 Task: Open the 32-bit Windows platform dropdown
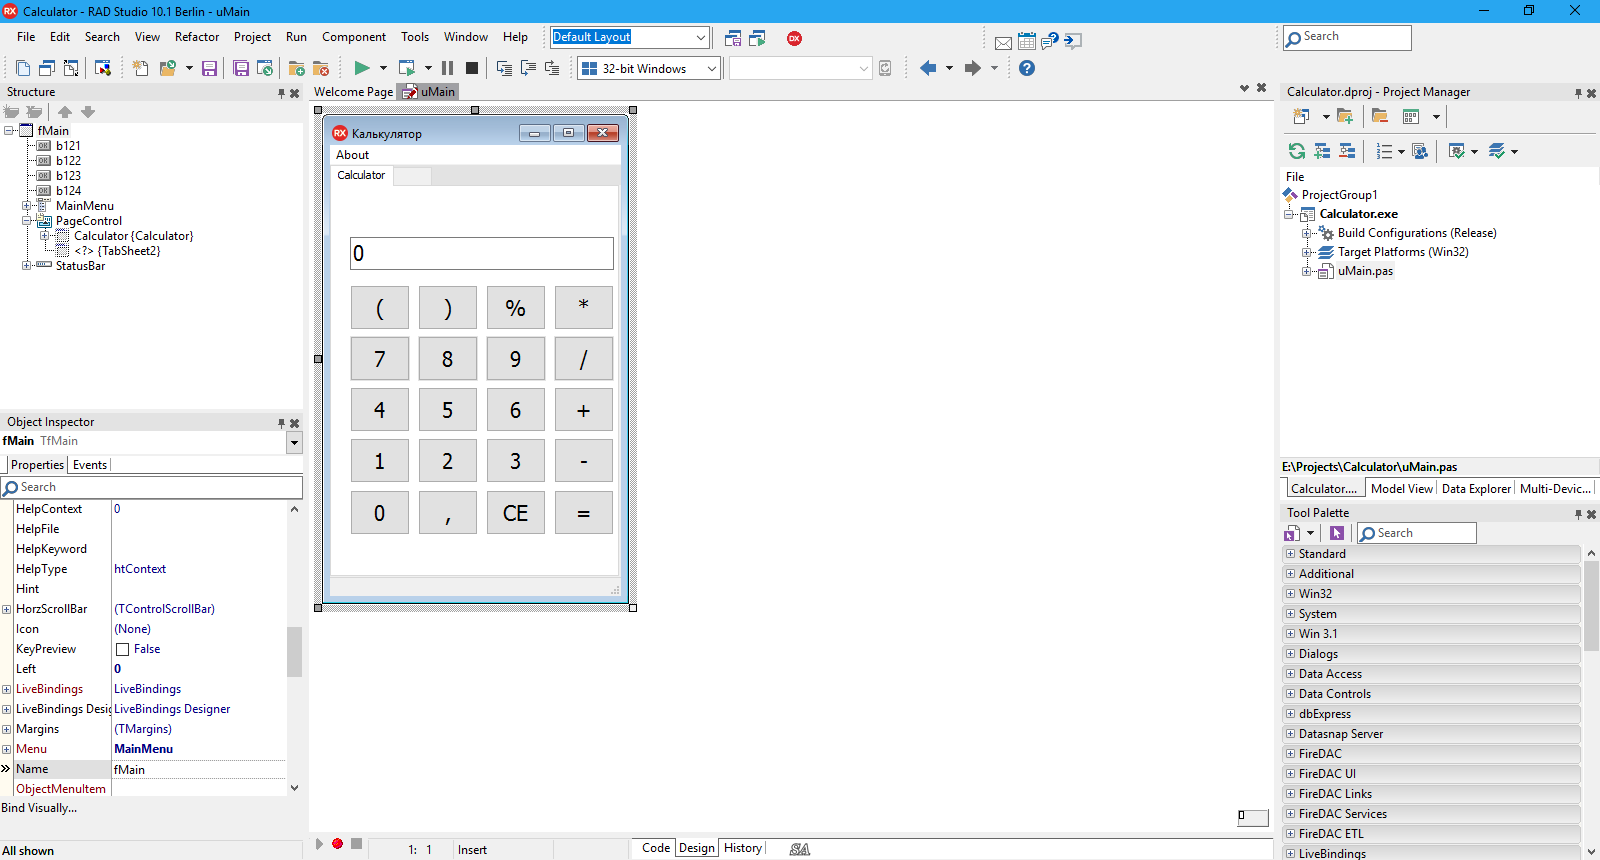(711, 69)
